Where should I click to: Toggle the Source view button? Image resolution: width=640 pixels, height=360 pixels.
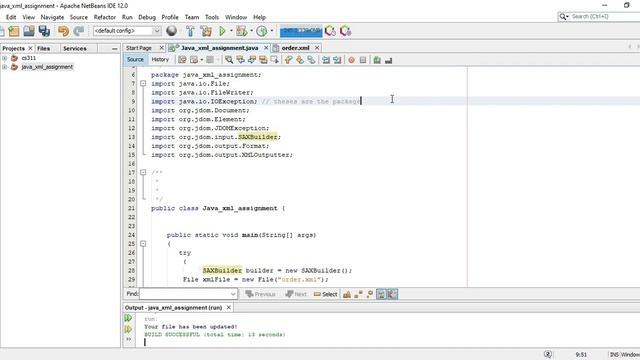(135, 60)
